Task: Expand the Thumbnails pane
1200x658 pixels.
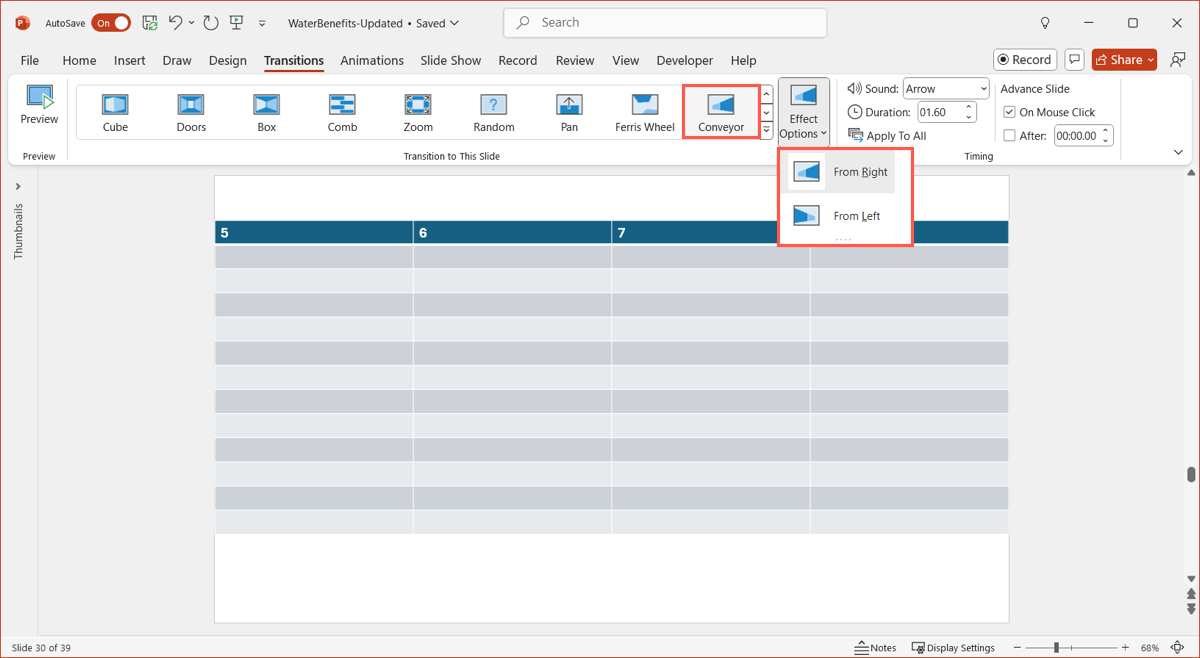Action: point(18,187)
